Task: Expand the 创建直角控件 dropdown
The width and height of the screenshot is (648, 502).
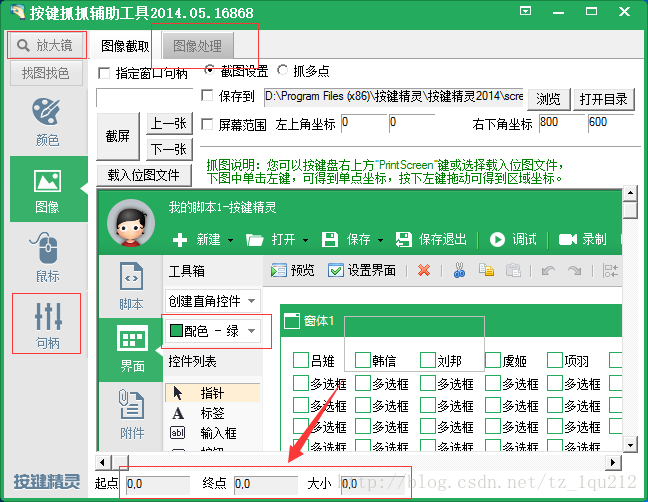Action: coord(251,301)
